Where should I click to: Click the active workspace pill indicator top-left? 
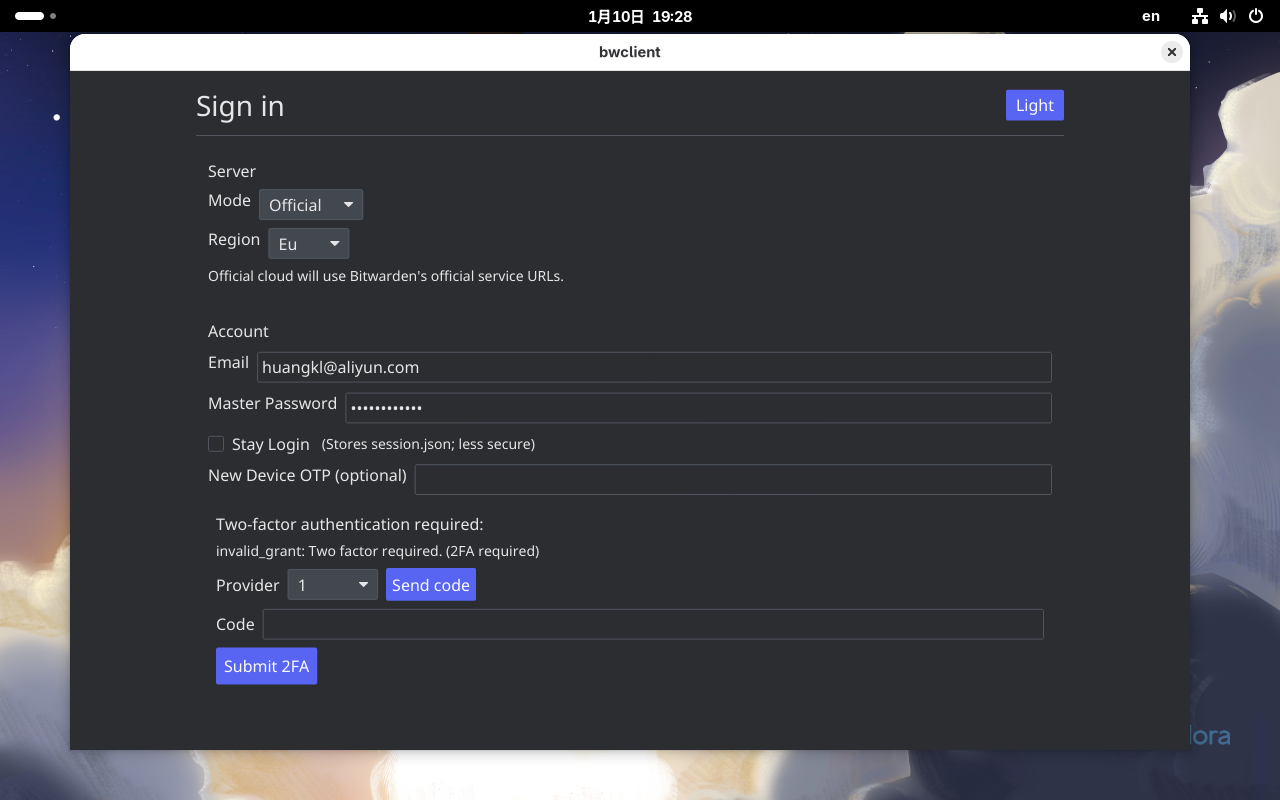[x=29, y=16]
